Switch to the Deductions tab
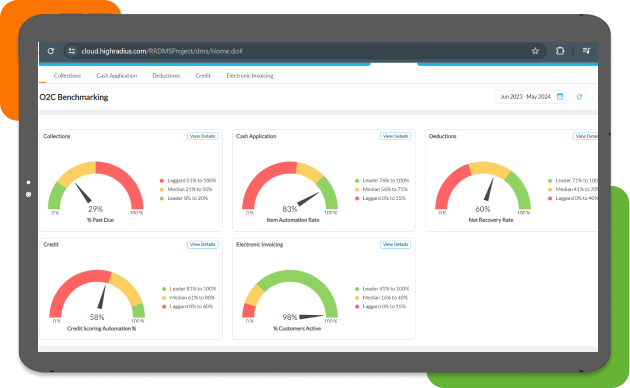Screen dimensions: 630x388 tap(166, 76)
